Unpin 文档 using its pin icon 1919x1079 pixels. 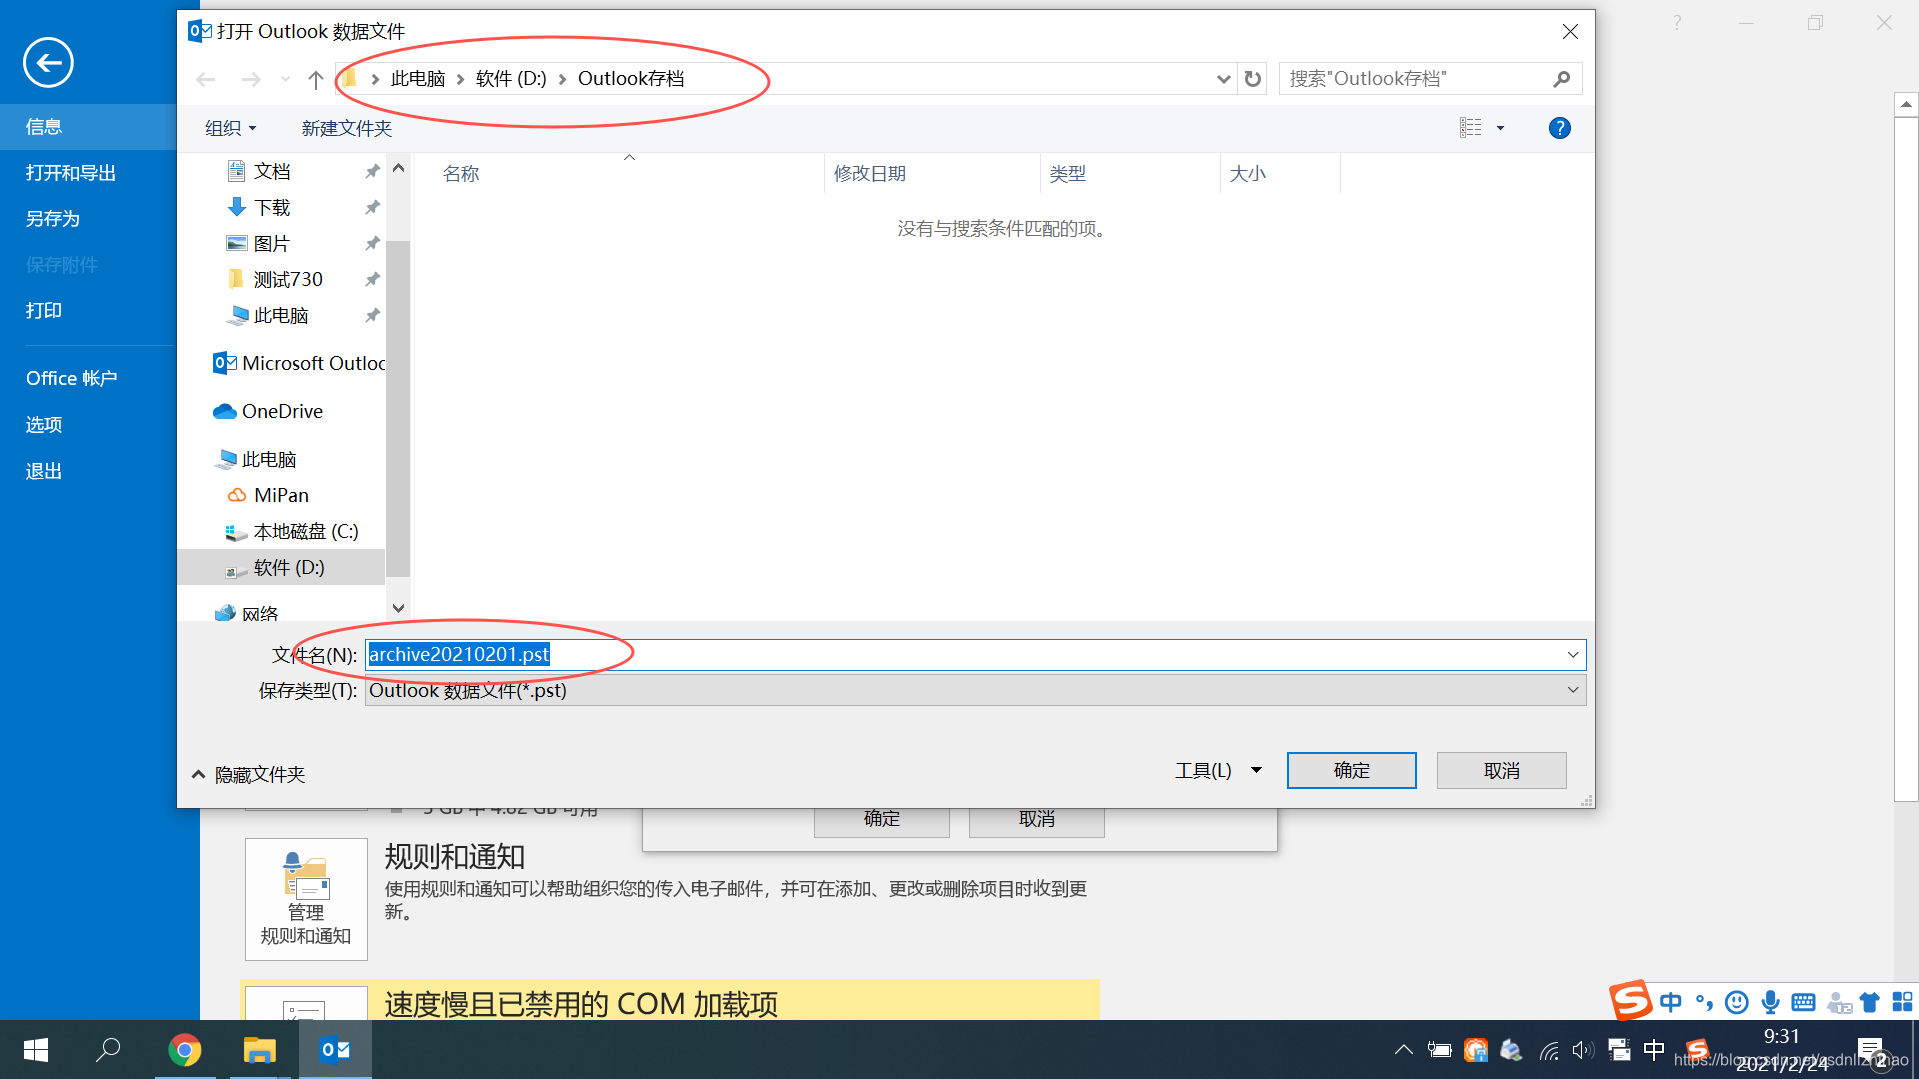pyautogui.click(x=372, y=172)
